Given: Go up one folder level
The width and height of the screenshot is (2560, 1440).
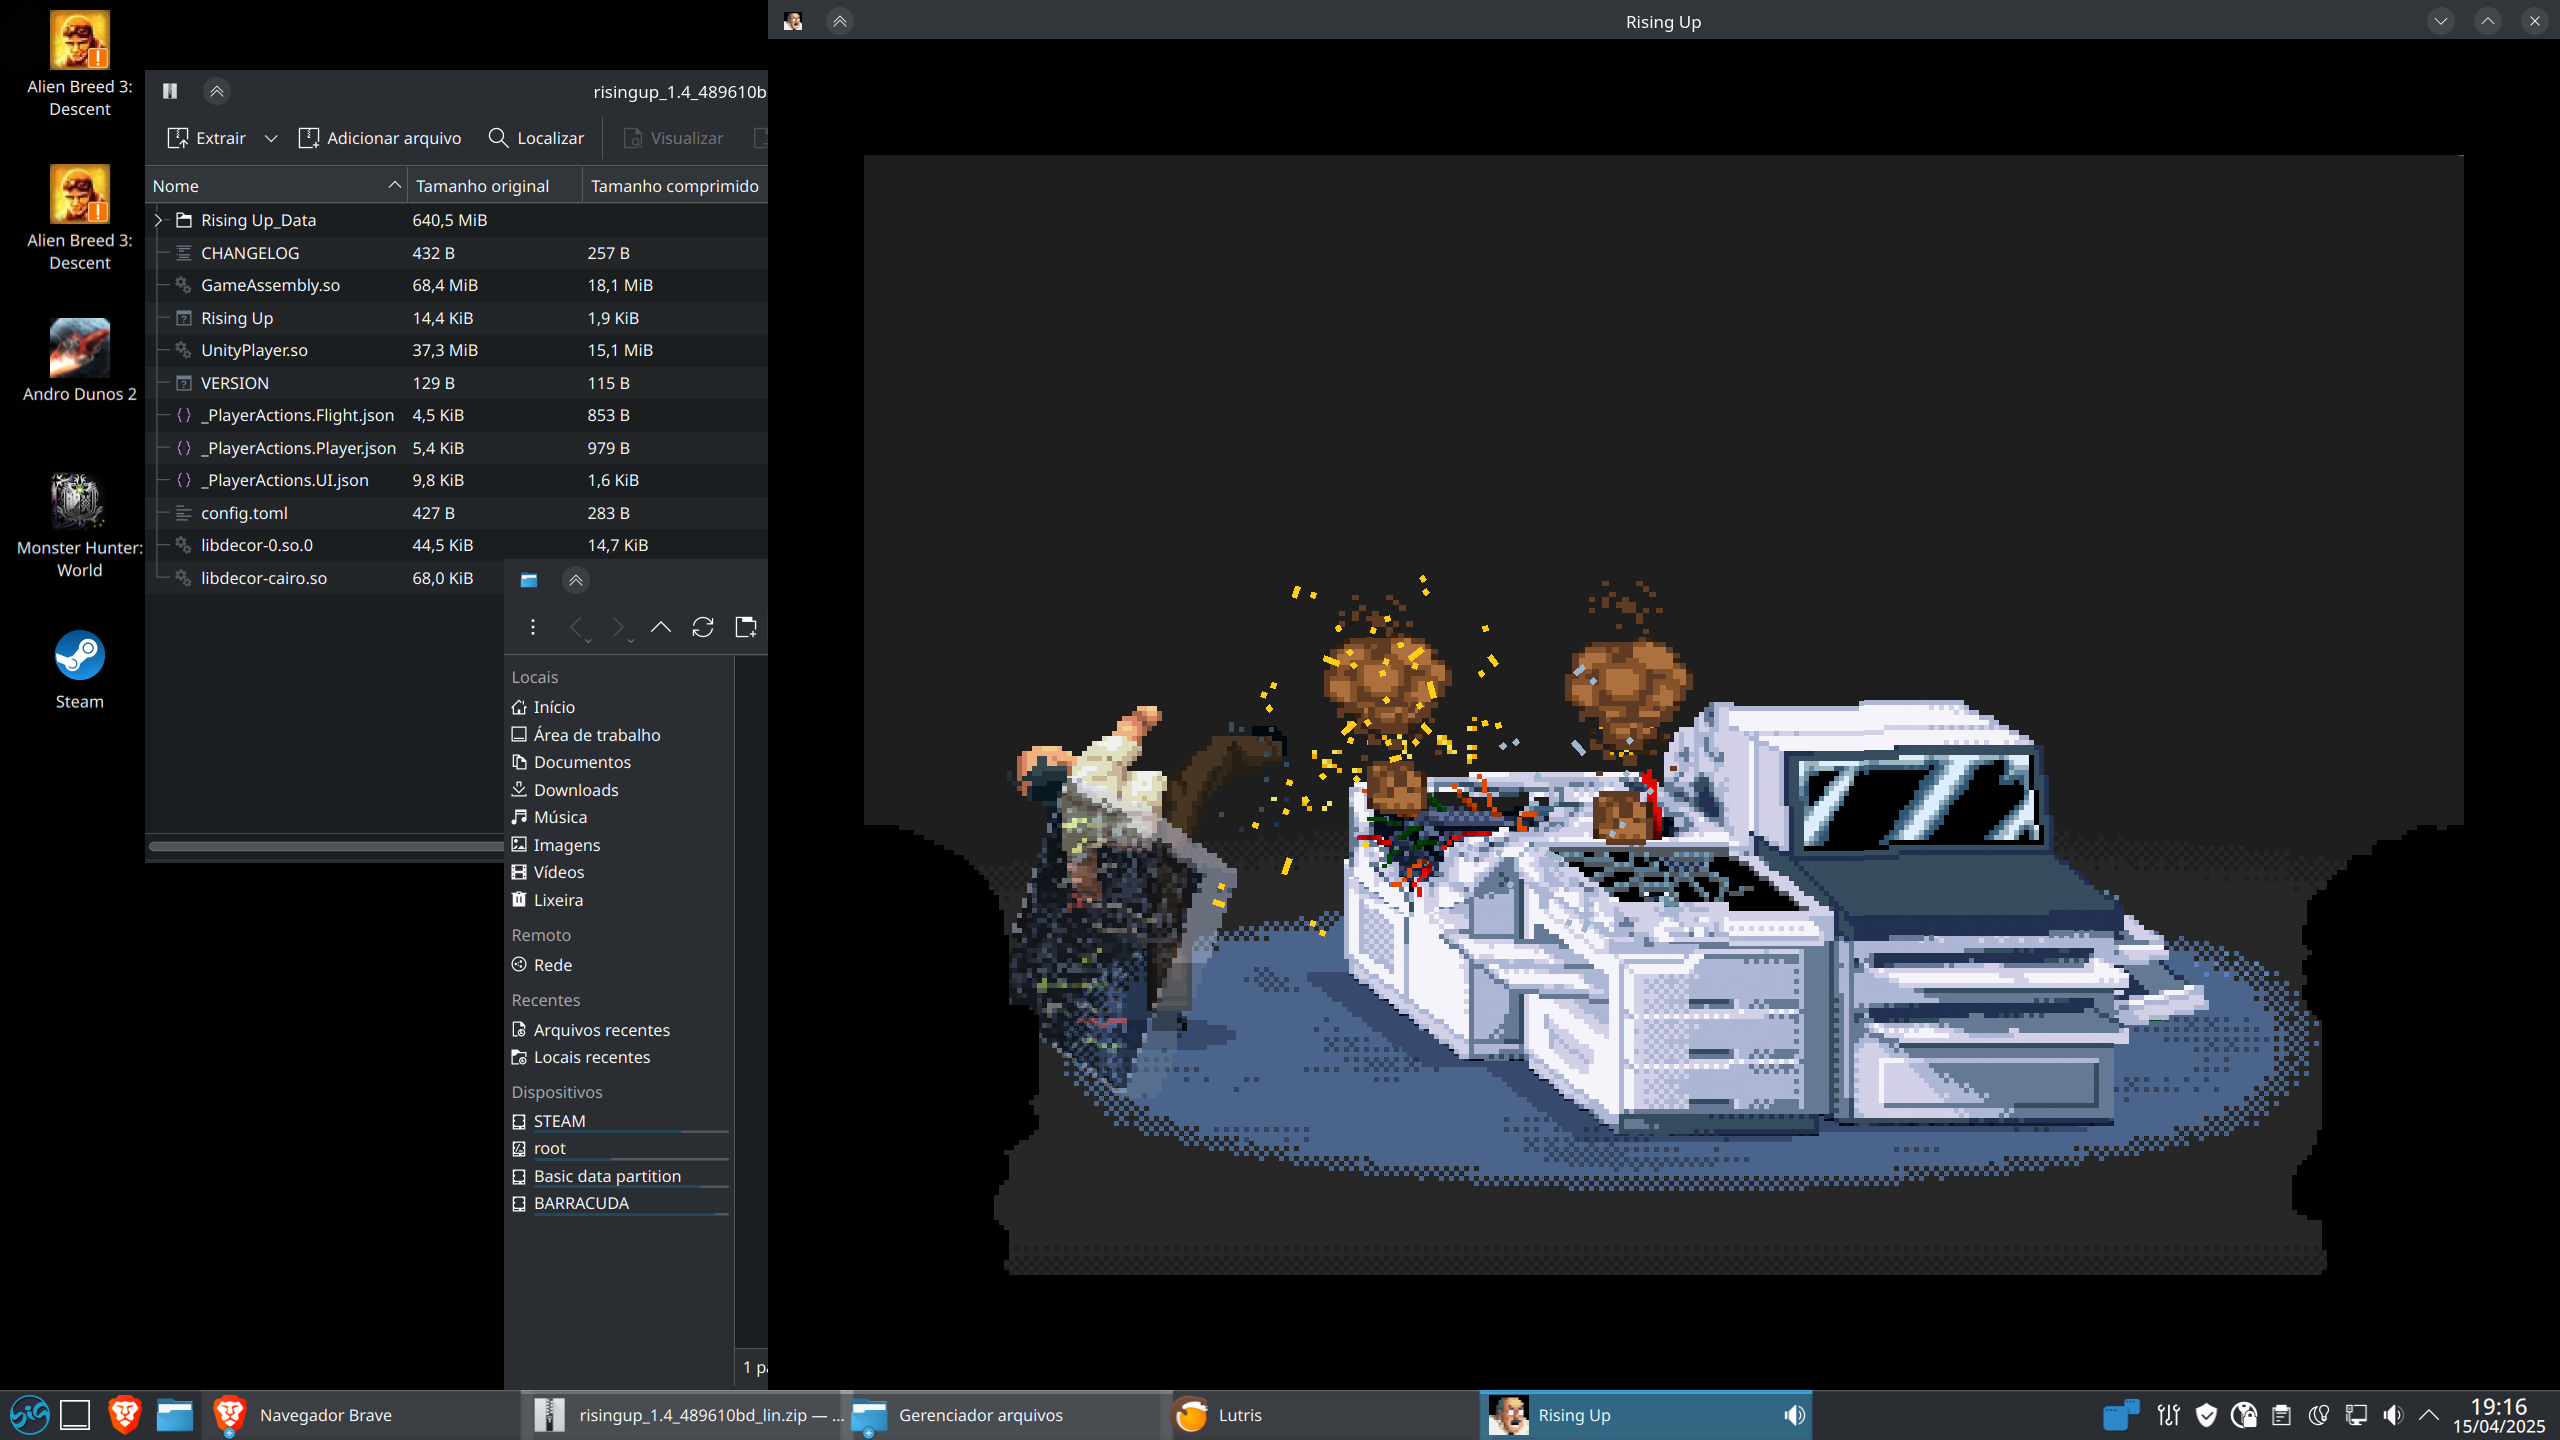Looking at the screenshot, I should 661,627.
